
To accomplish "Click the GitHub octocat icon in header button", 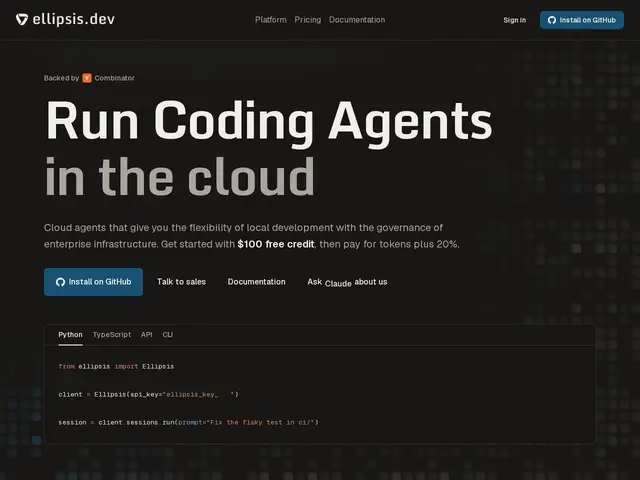I will pyautogui.click(x=551, y=20).
